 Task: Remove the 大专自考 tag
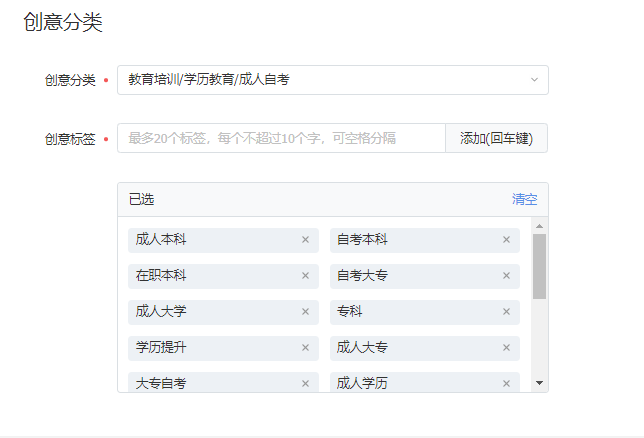pyautogui.click(x=305, y=384)
